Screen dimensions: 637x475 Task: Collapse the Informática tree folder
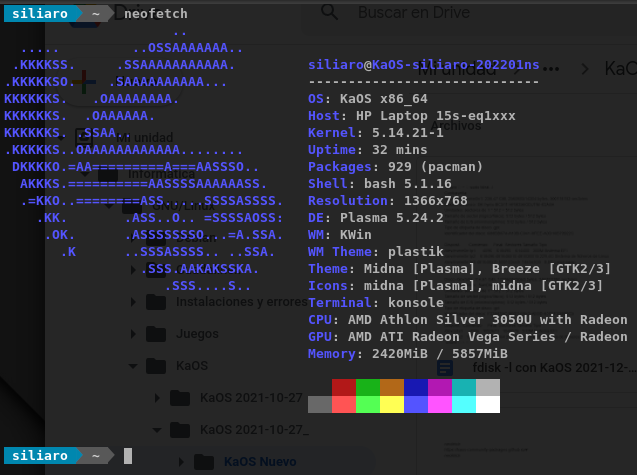85,174
